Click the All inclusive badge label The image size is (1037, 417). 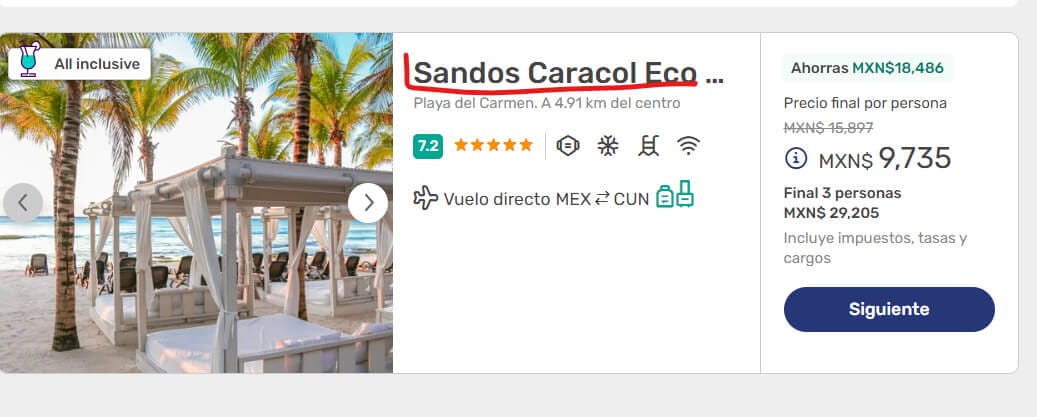point(97,64)
